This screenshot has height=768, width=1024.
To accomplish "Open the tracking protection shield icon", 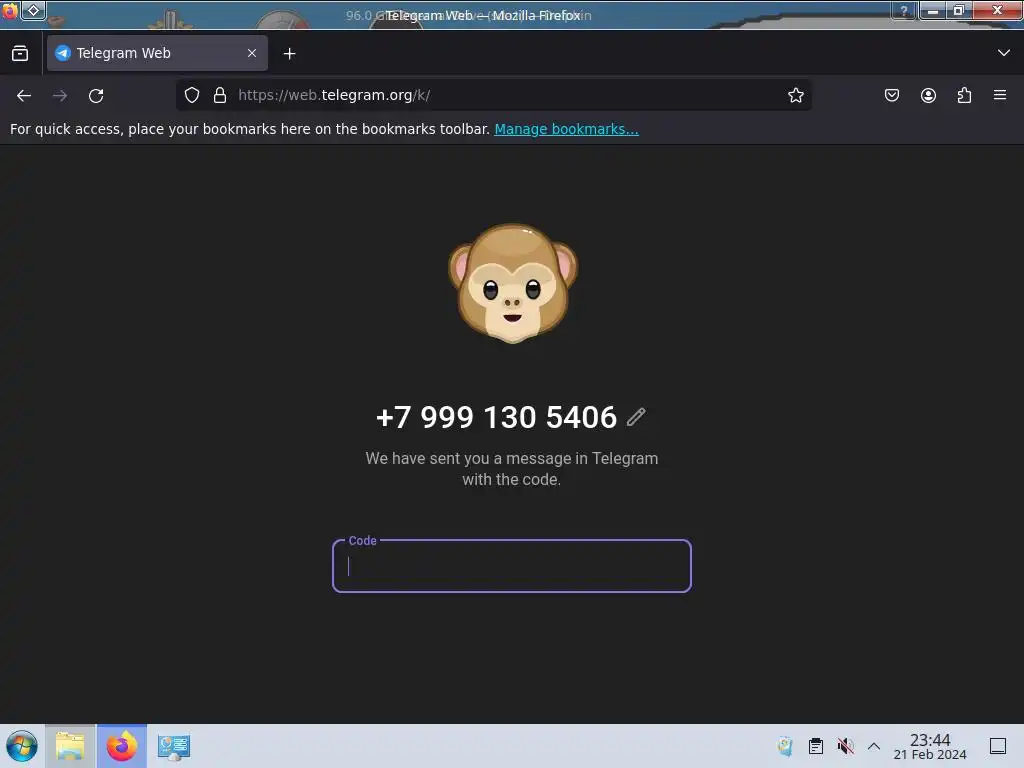I will pyautogui.click(x=191, y=95).
